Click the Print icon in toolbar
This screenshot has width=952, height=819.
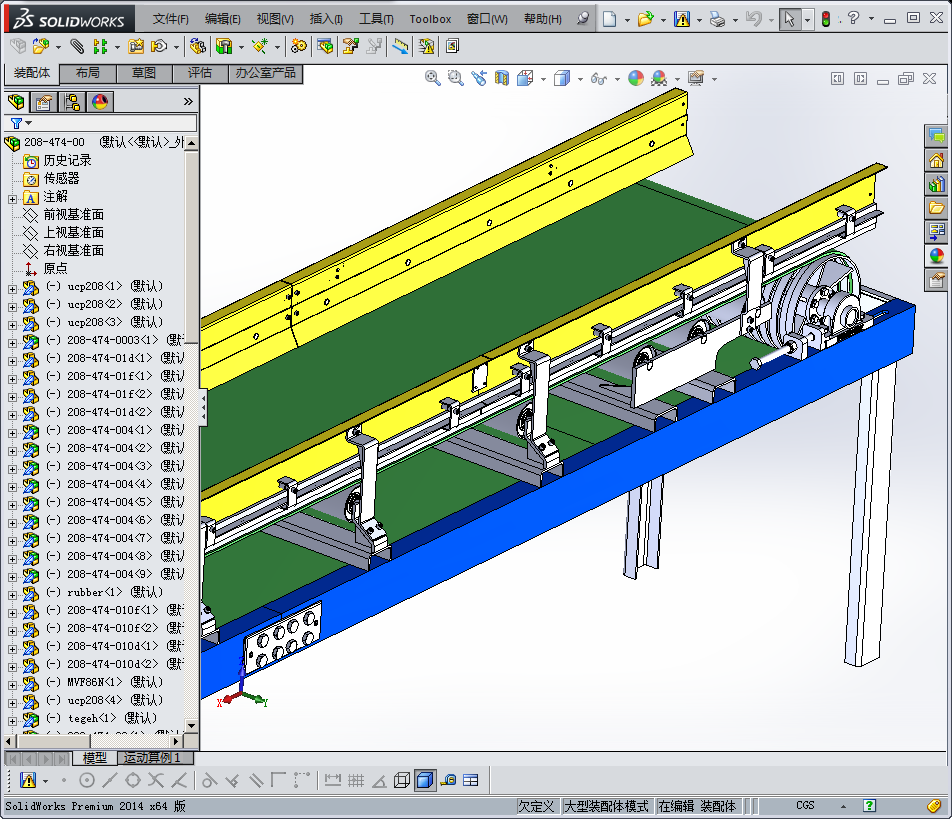pyautogui.click(x=717, y=19)
